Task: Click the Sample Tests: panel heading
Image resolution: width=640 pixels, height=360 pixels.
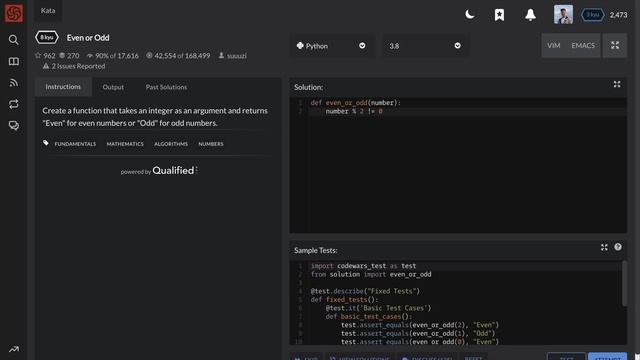Action: pos(316,251)
